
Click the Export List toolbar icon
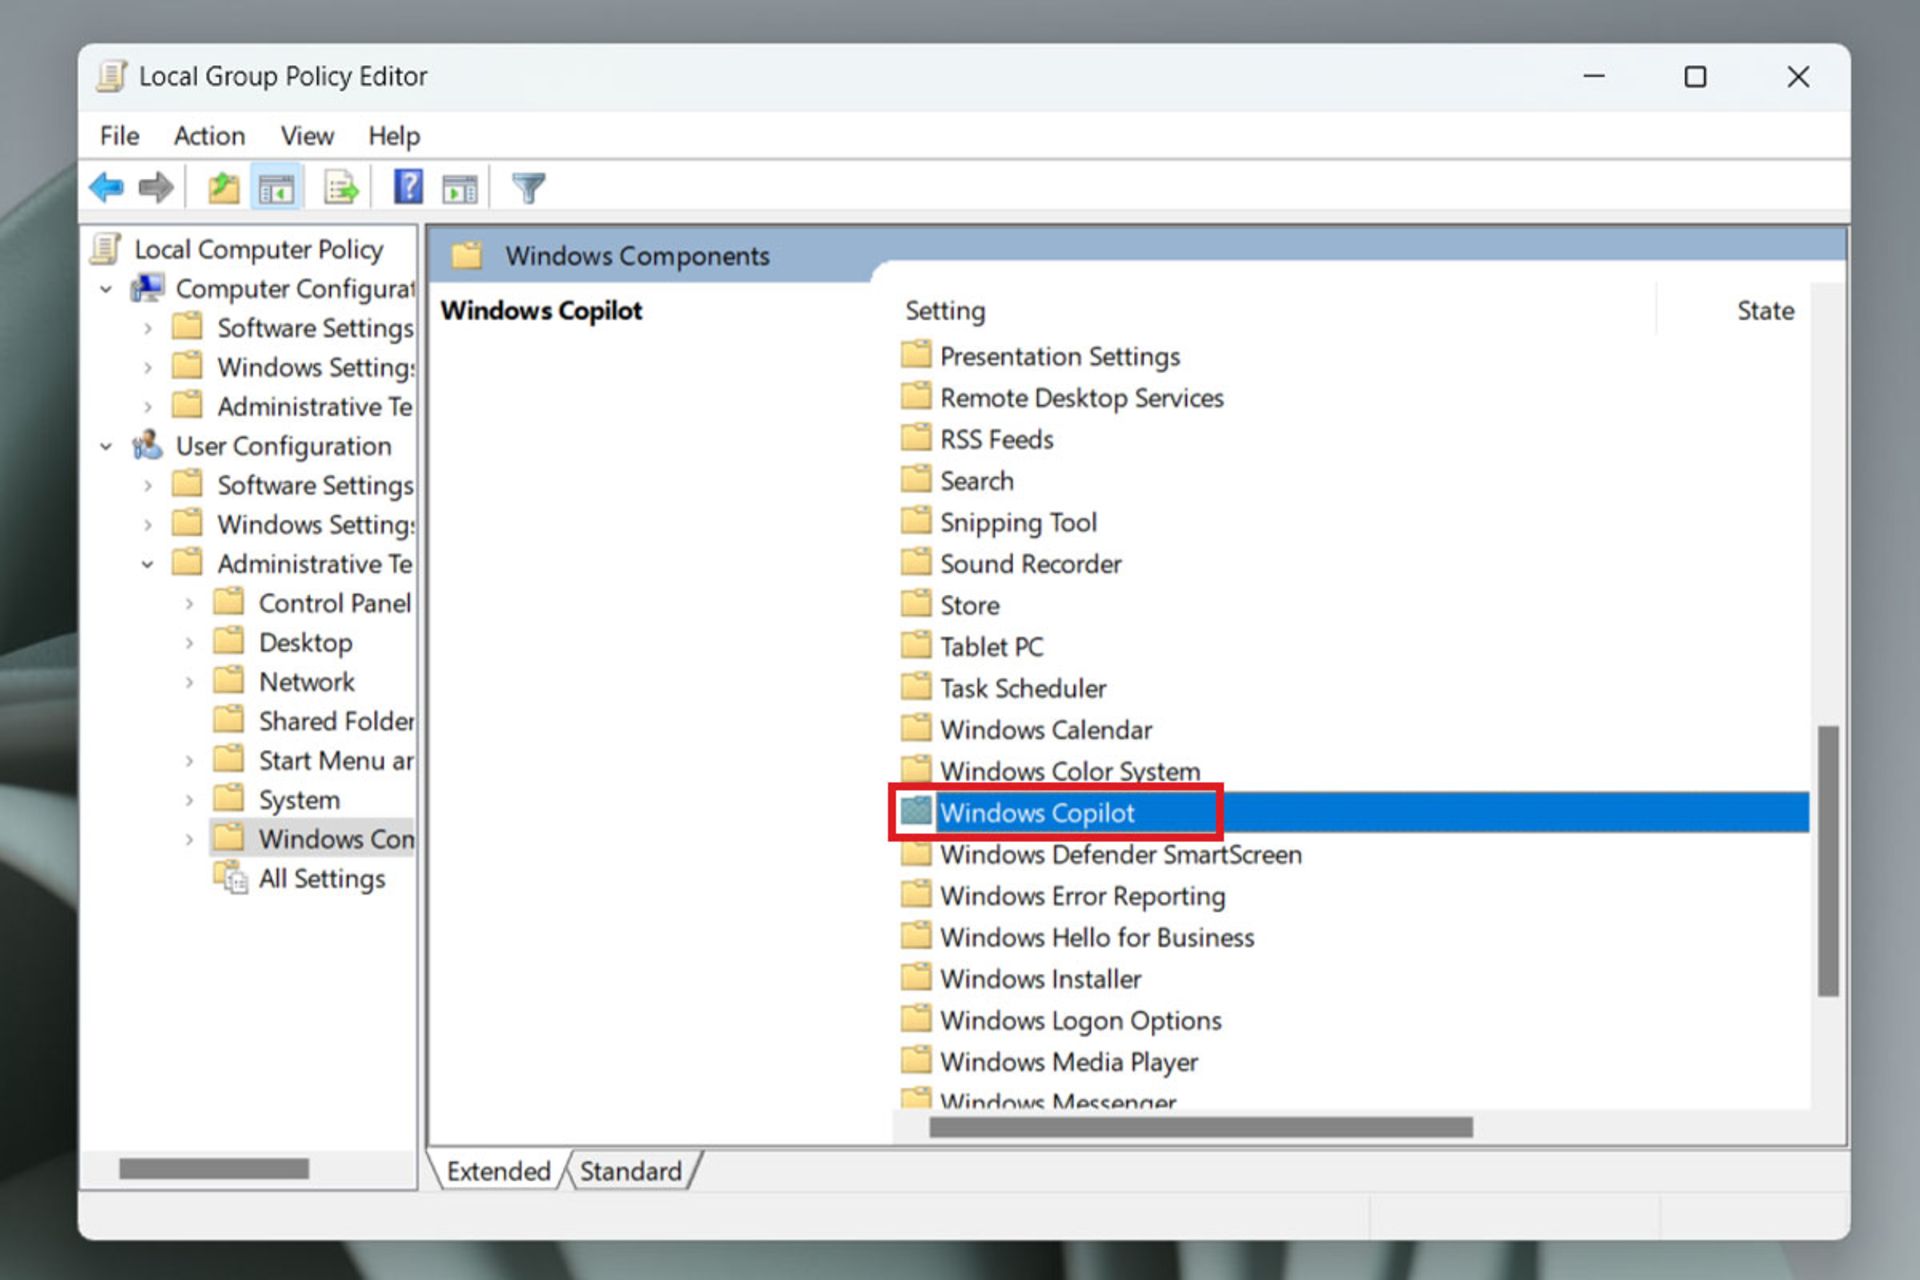pos(341,187)
